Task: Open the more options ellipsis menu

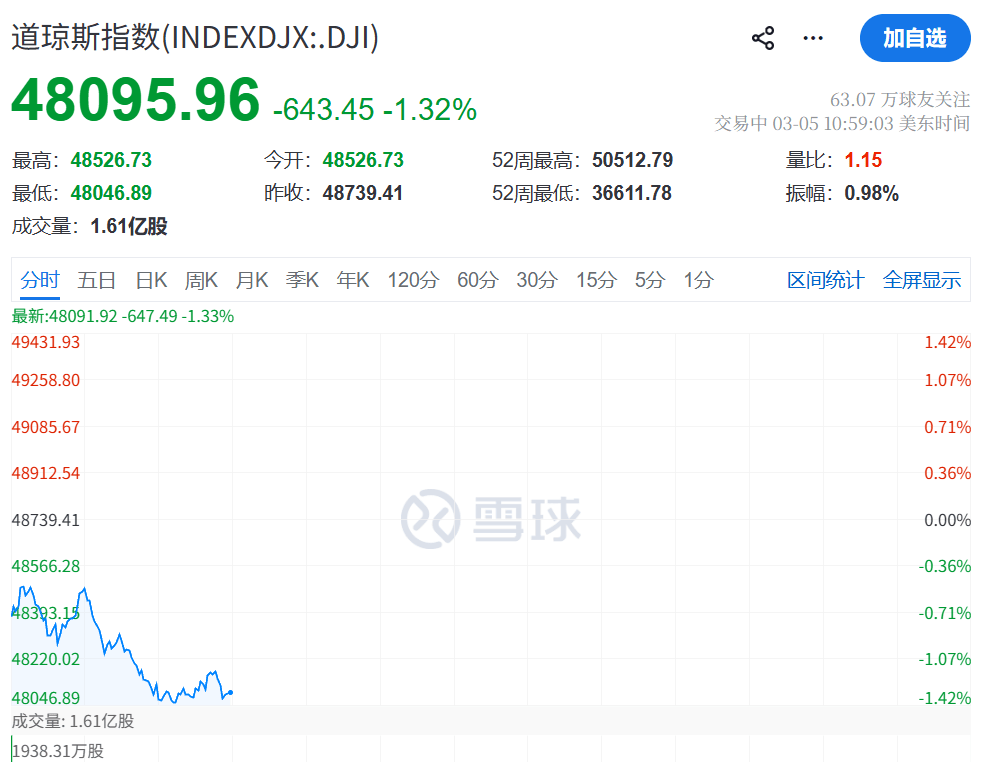Action: click(812, 37)
